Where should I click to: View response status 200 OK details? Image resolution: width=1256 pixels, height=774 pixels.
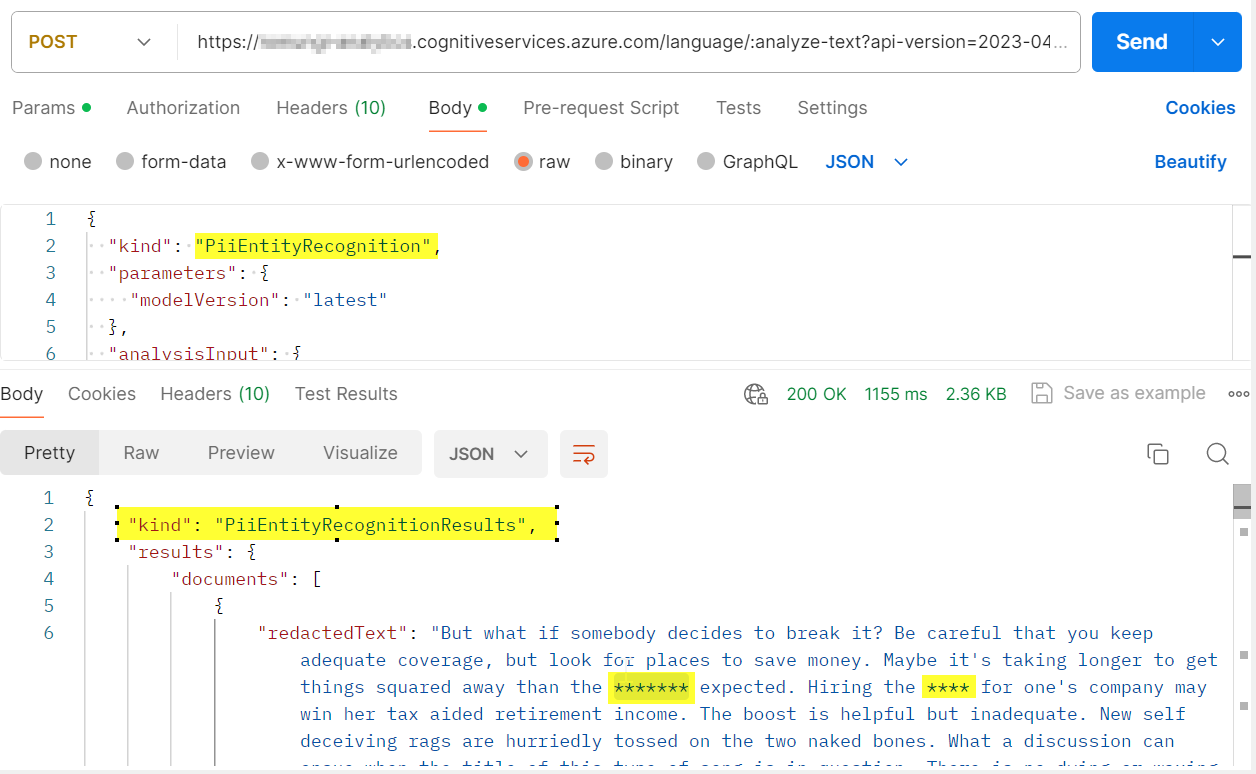tap(817, 393)
